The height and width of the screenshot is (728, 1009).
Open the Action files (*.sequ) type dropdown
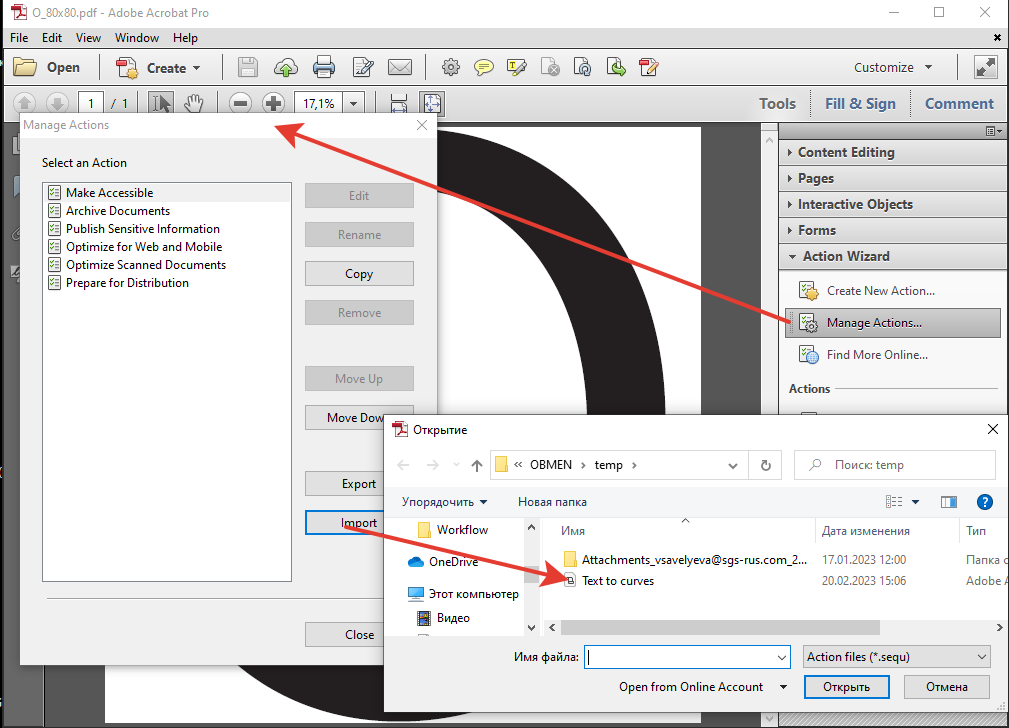coord(896,657)
